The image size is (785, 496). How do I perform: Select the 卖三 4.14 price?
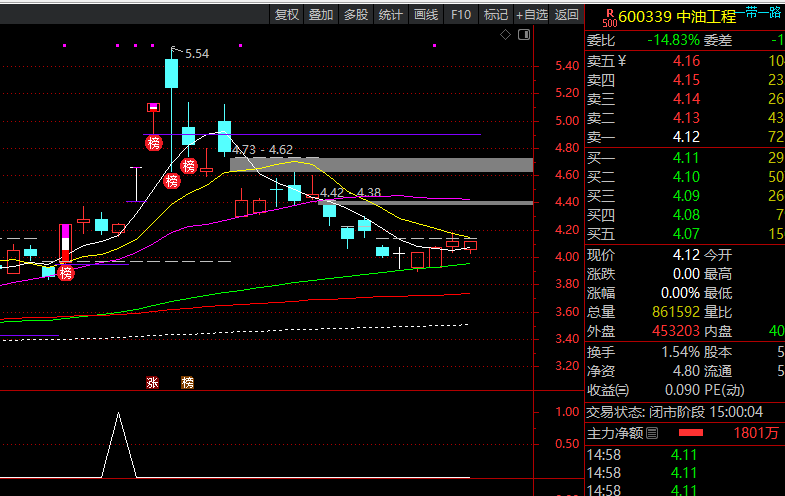686,99
